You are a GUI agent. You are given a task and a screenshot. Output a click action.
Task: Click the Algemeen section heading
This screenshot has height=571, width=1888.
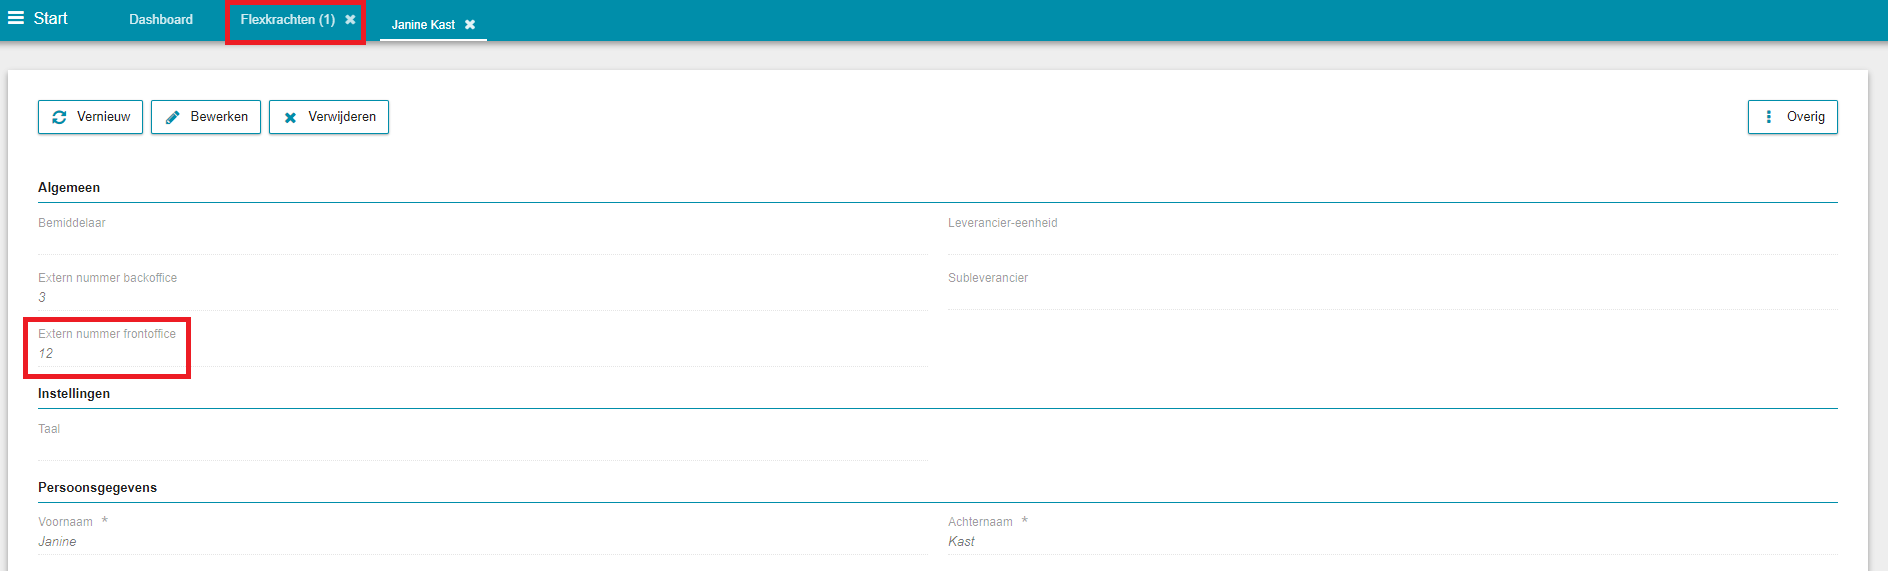tap(69, 187)
